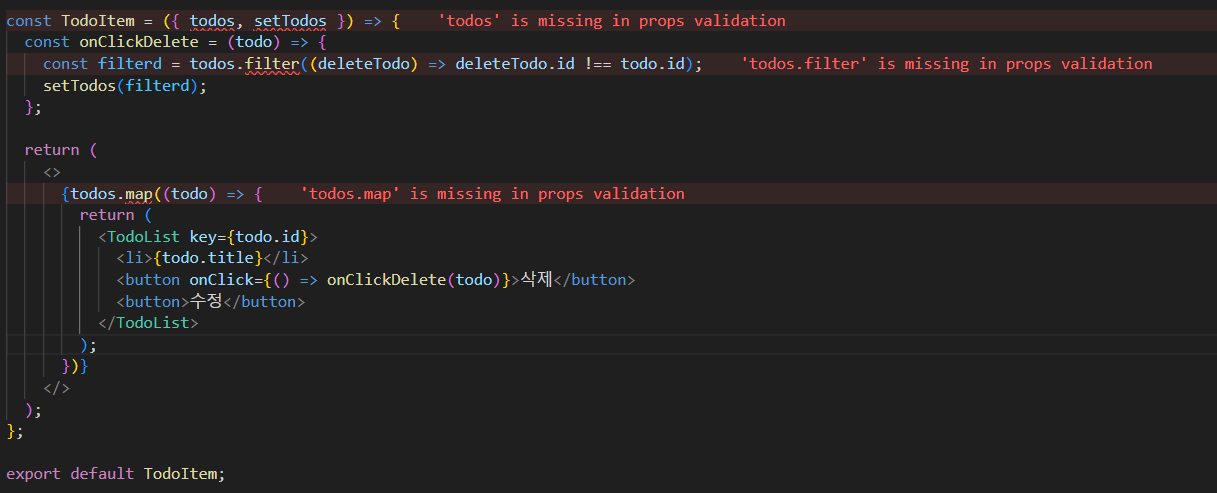Click the 수정 button text
Viewport: 1217px width, 493px height.
point(207,301)
